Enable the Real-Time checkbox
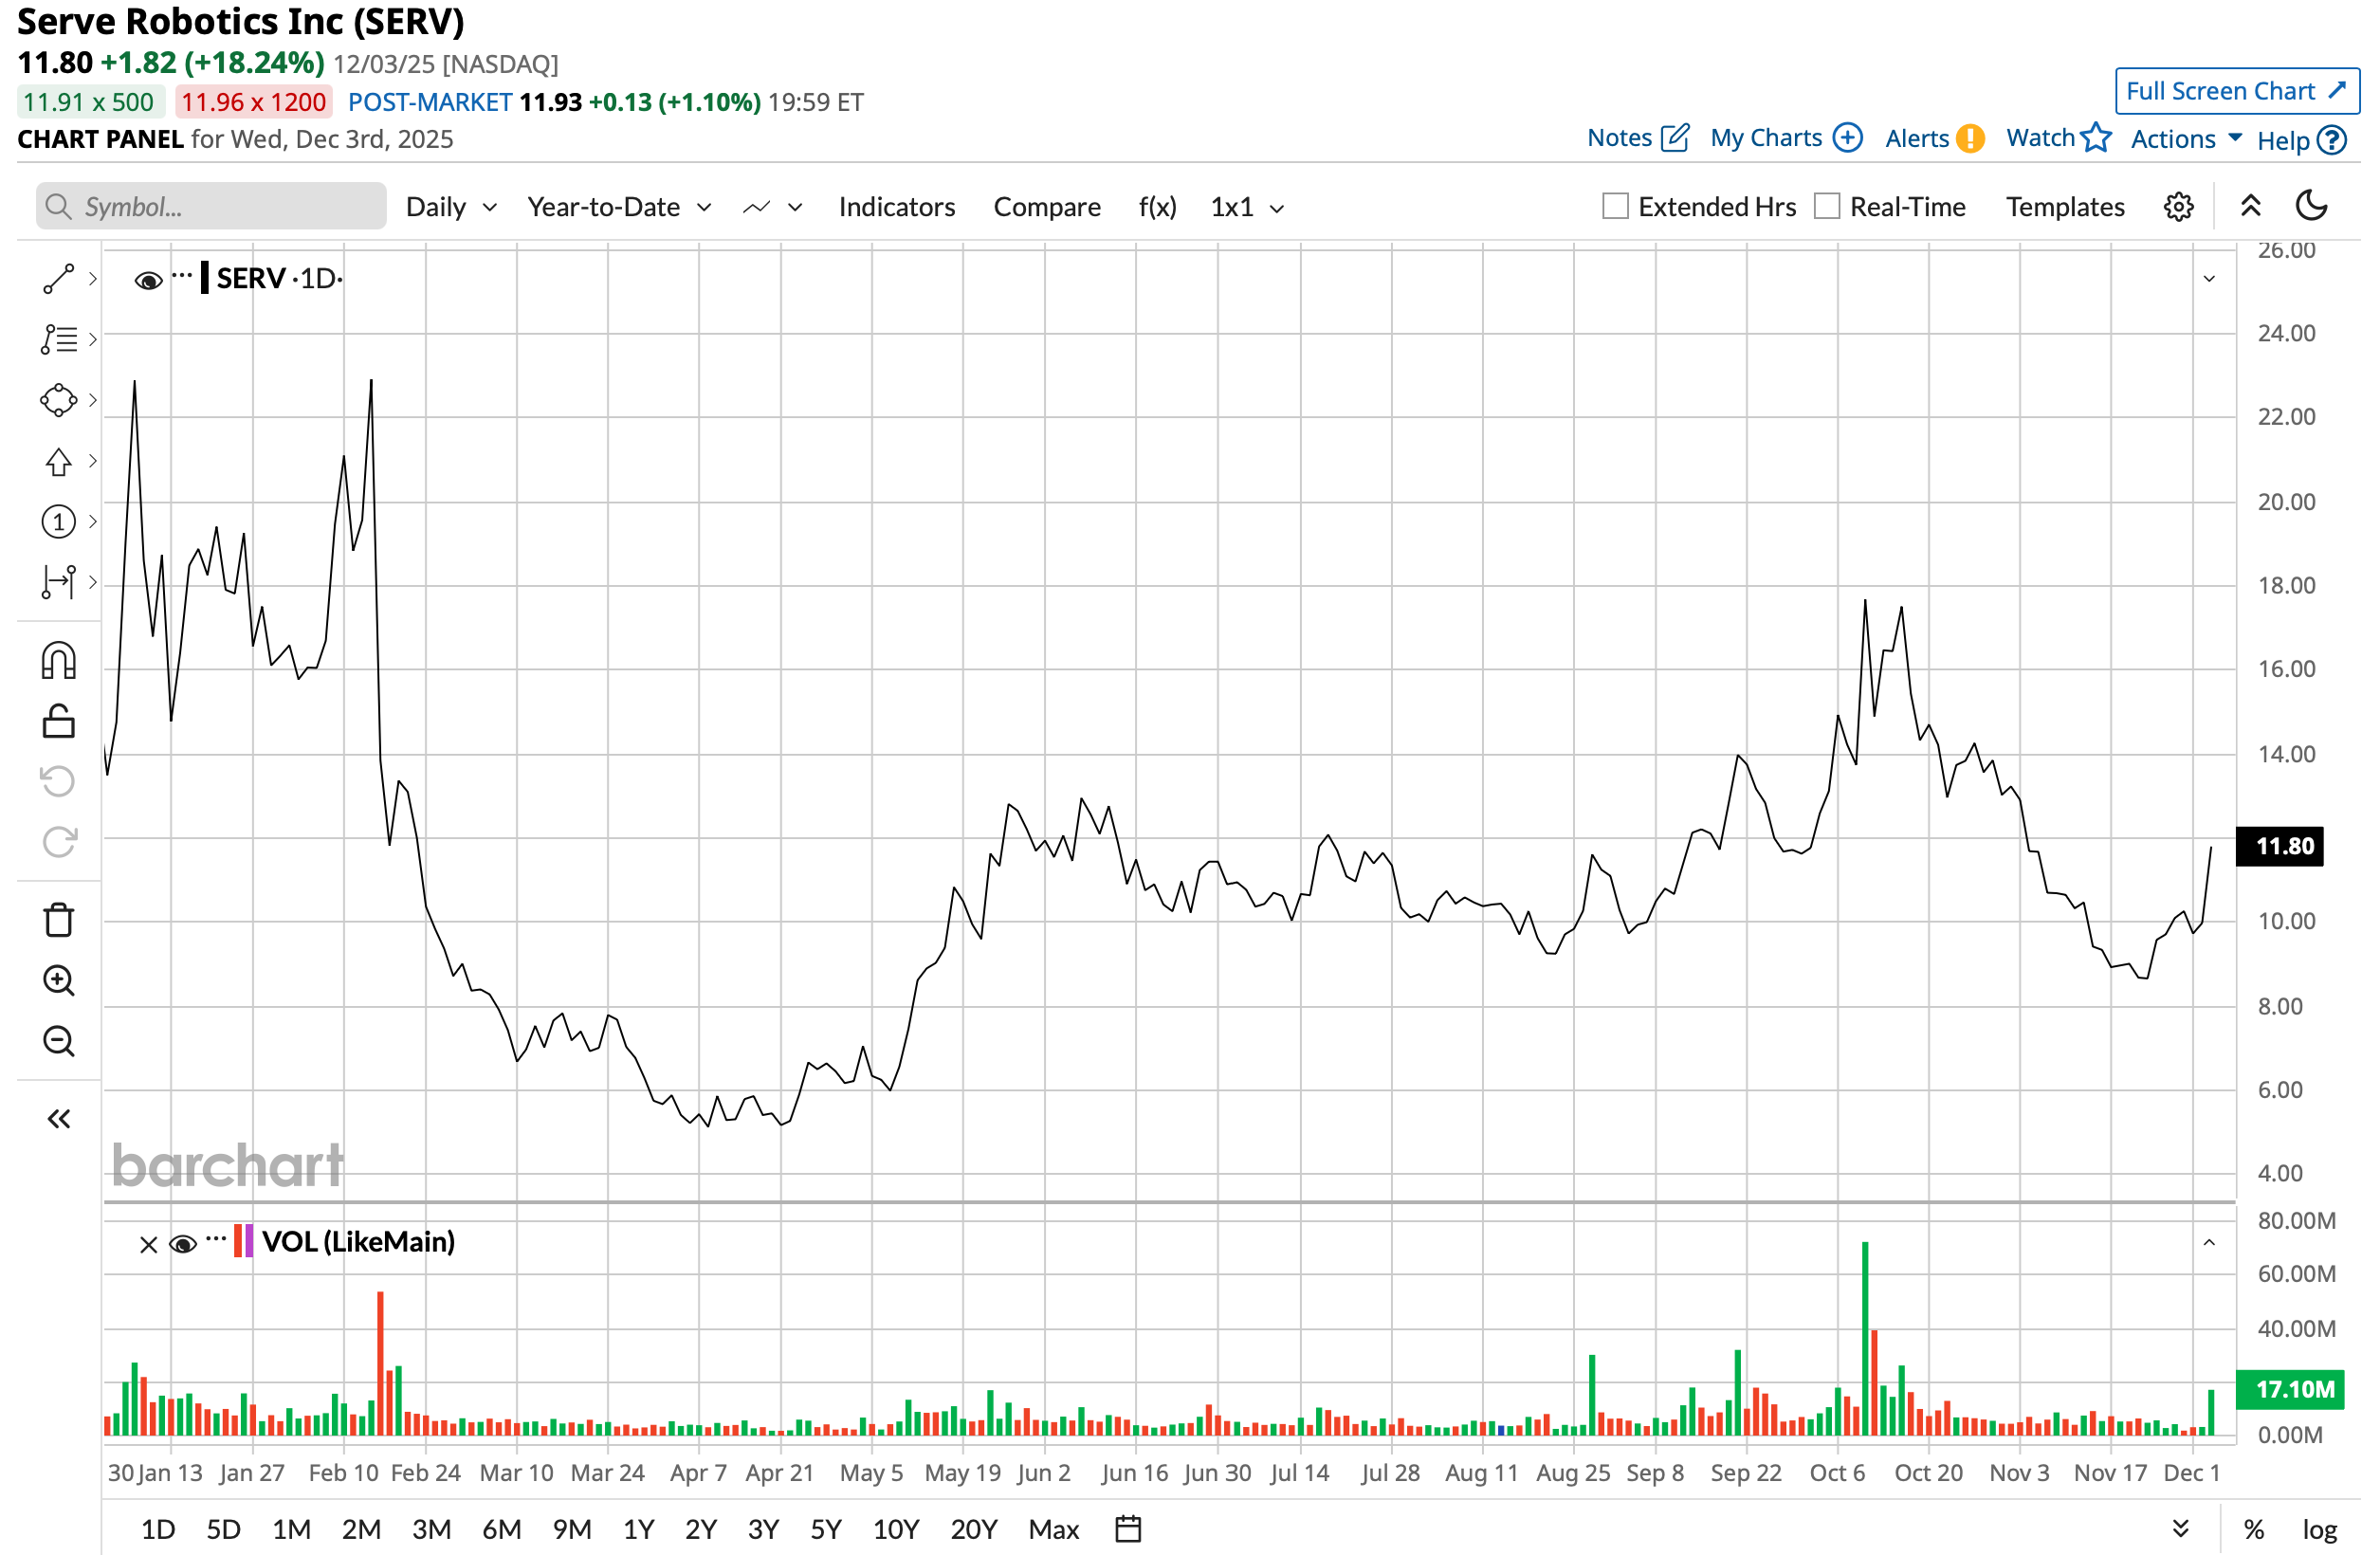The image size is (2380, 1555). point(1826,206)
